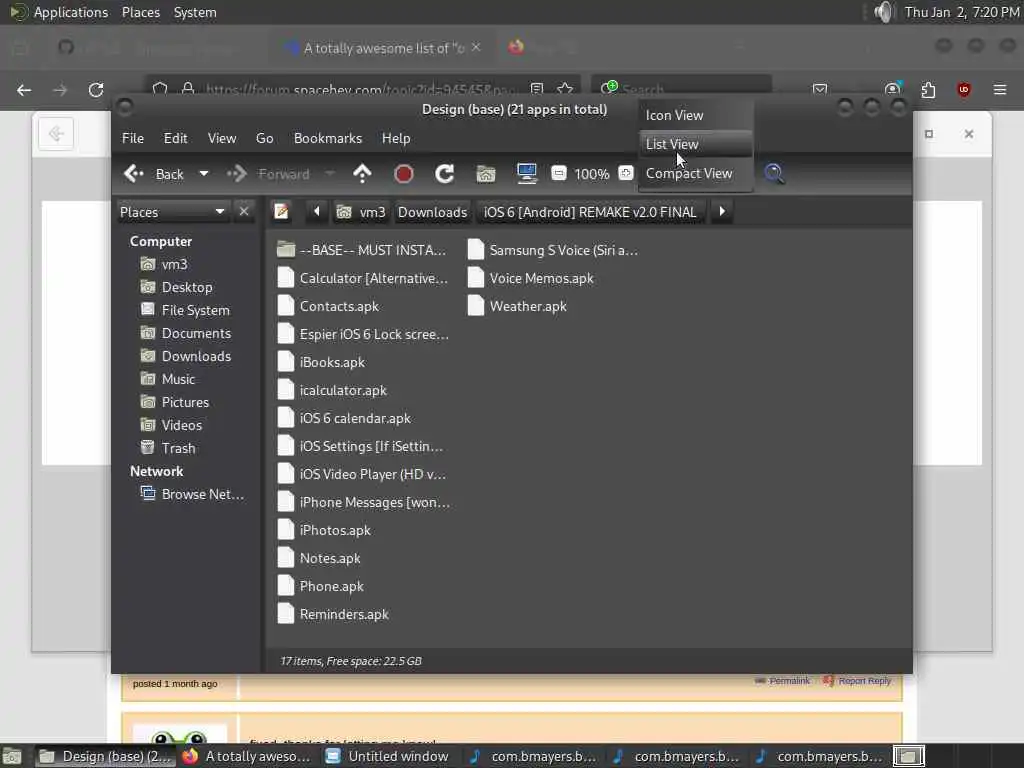Viewport: 1024px width, 768px height.
Task: Zoom in with the plus icon
Action: click(x=626, y=173)
